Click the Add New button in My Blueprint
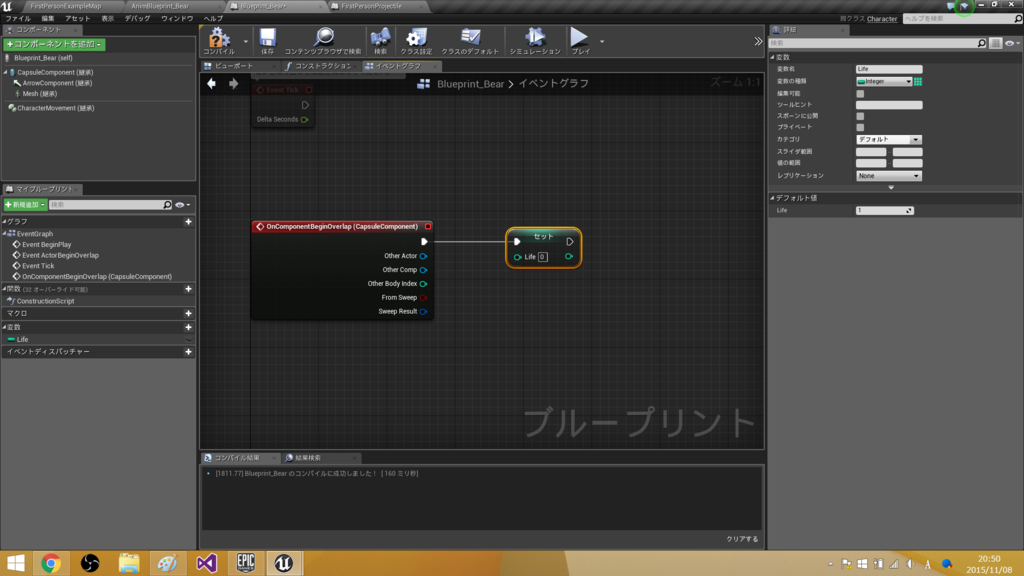The height and width of the screenshot is (576, 1024). pos(25,204)
